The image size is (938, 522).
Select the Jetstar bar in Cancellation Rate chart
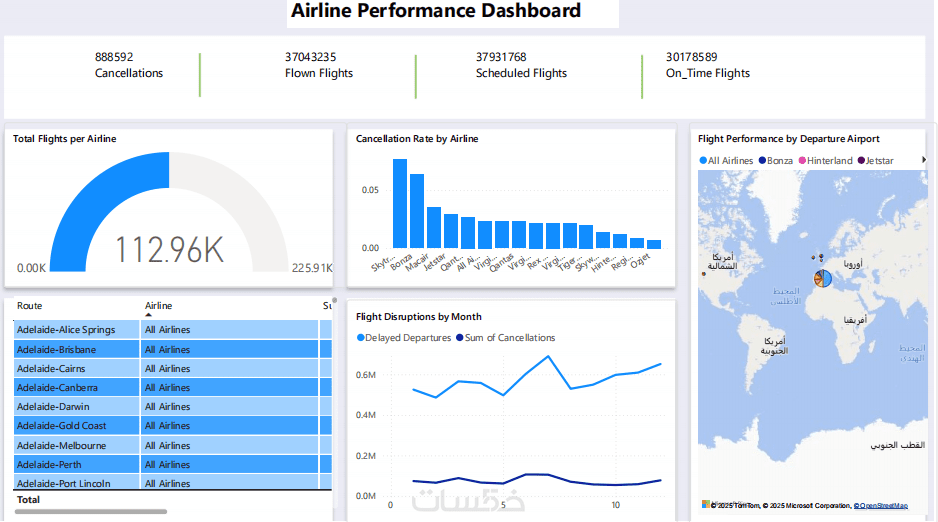[450, 231]
